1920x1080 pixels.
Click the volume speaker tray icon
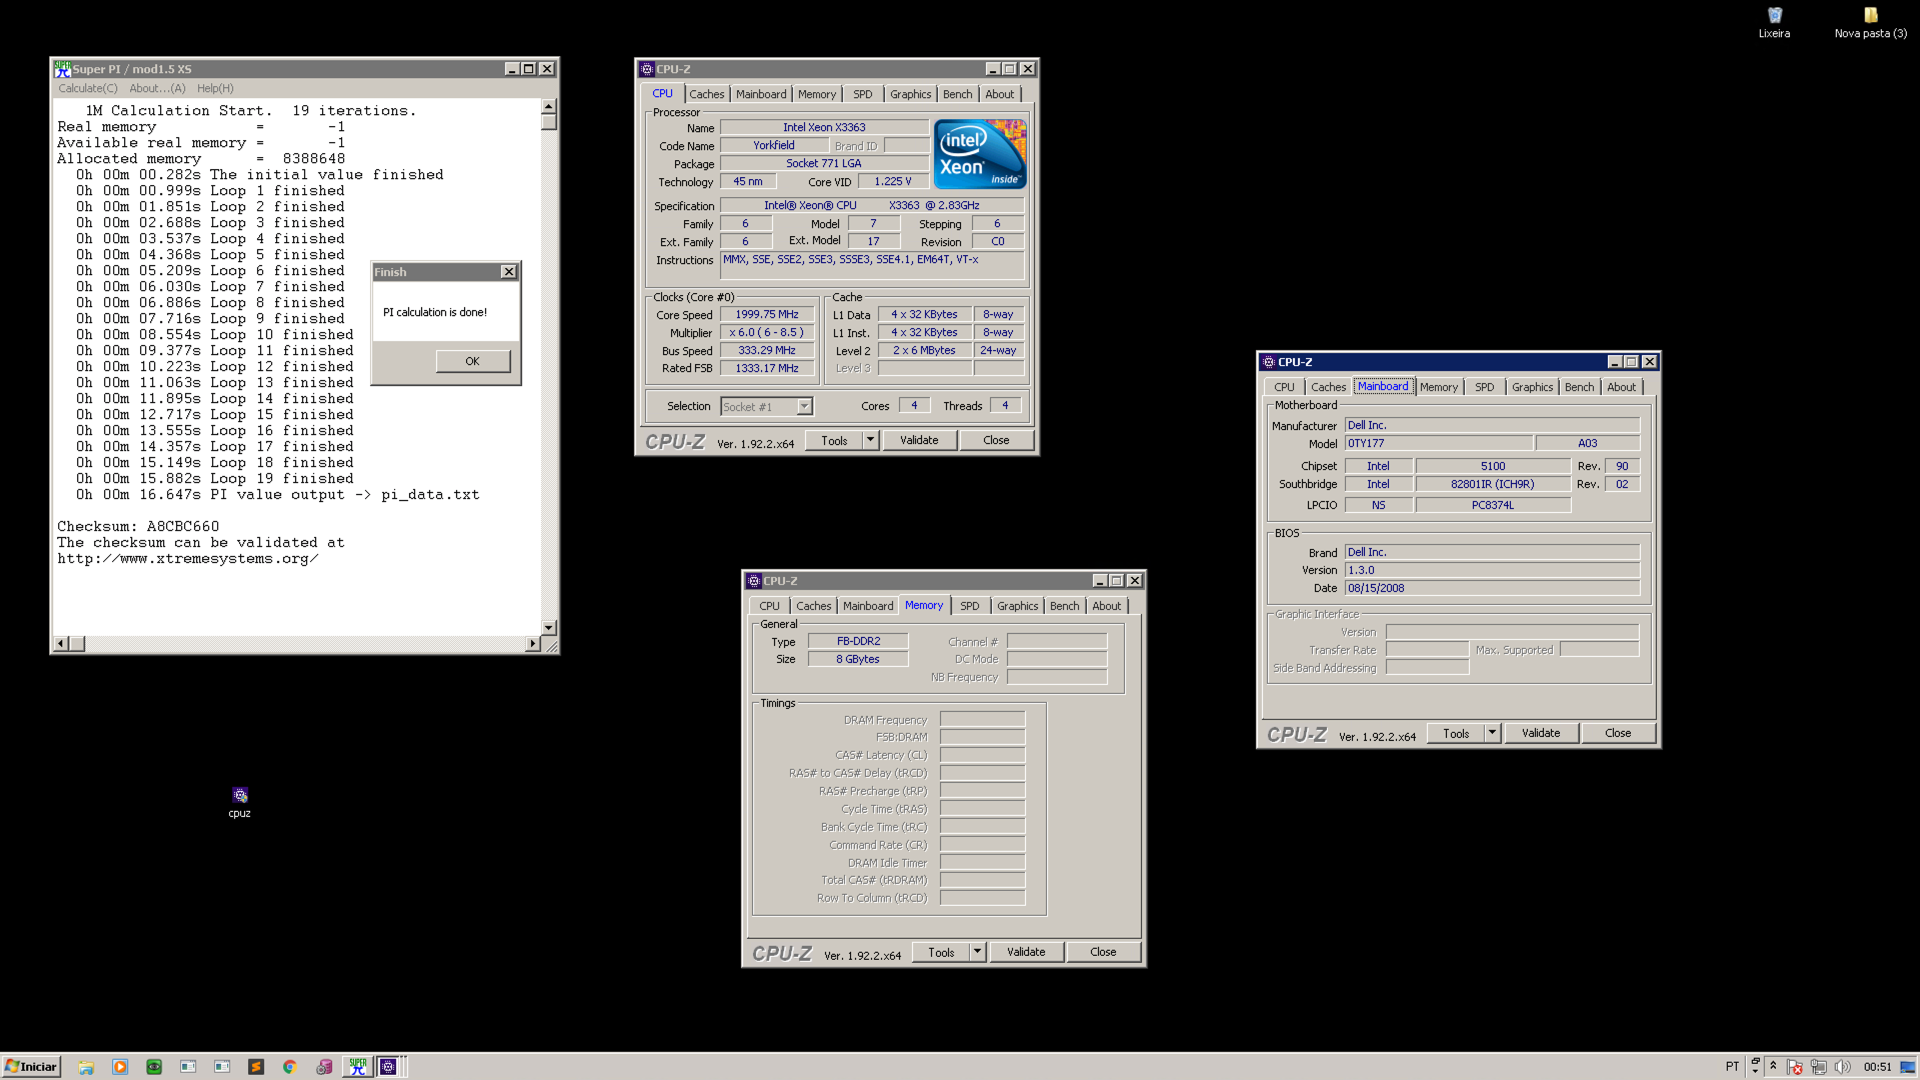coord(1843,1067)
